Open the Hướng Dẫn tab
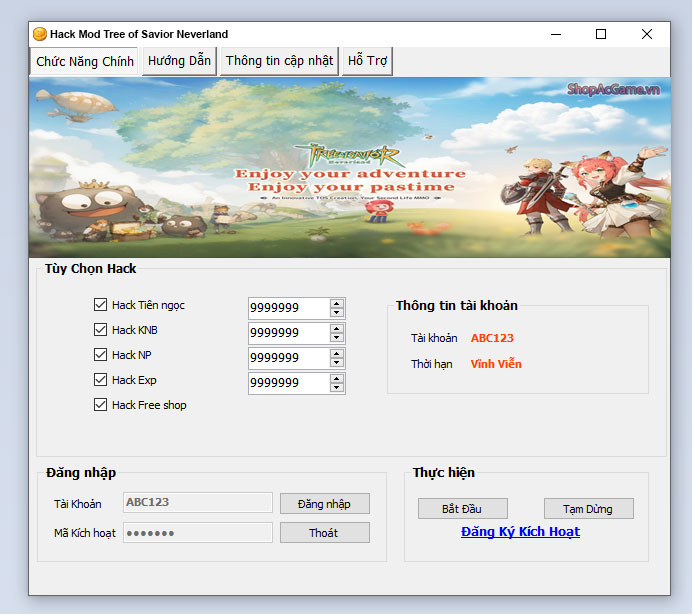Screen dimensions: 693x616 click(179, 61)
